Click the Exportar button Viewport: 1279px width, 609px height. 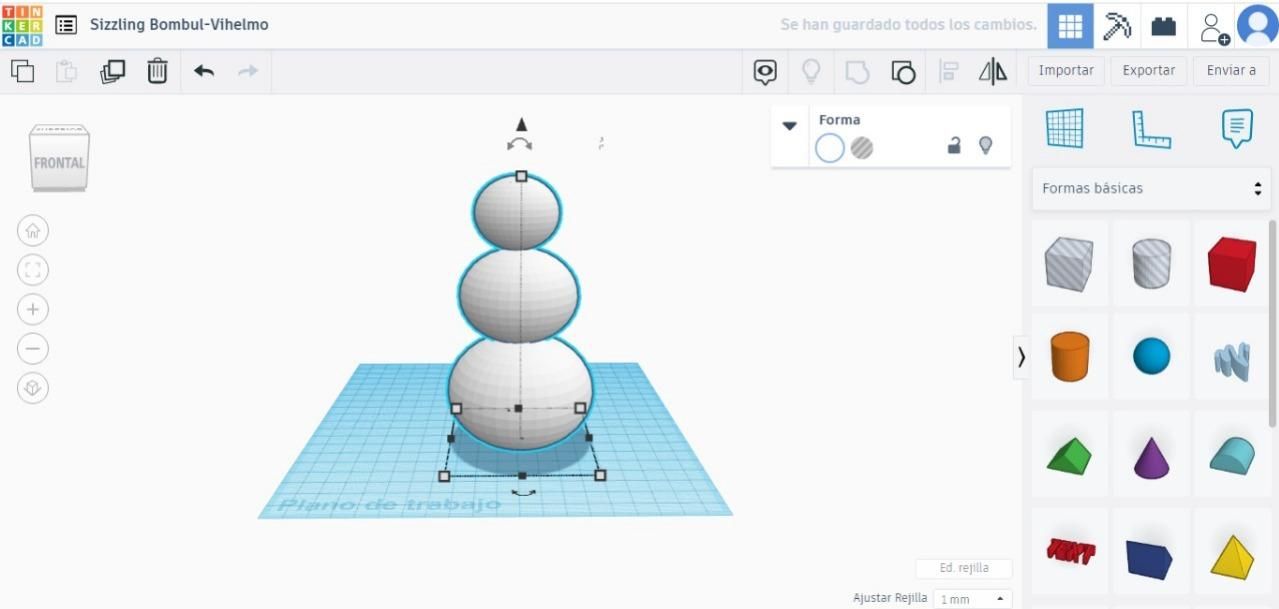coord(1148,70)
